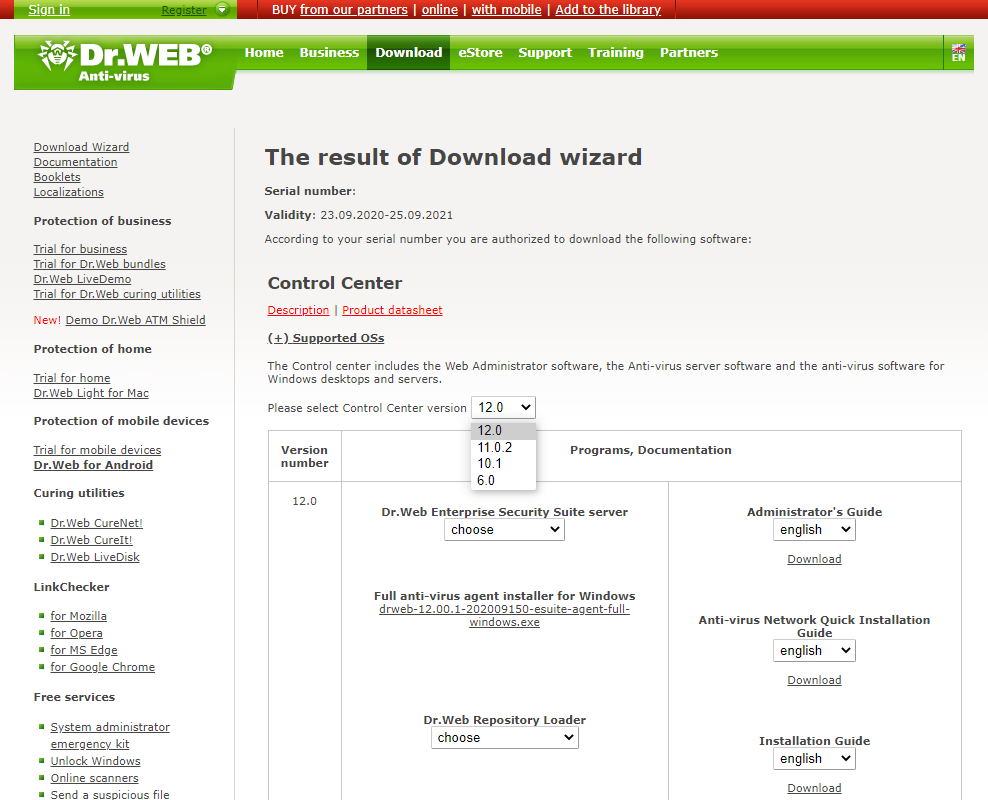This screenshot has width=988, height=800.
Task: Open Send a suspicious file link
Action: pyautogui.click(x=110, y=794)
